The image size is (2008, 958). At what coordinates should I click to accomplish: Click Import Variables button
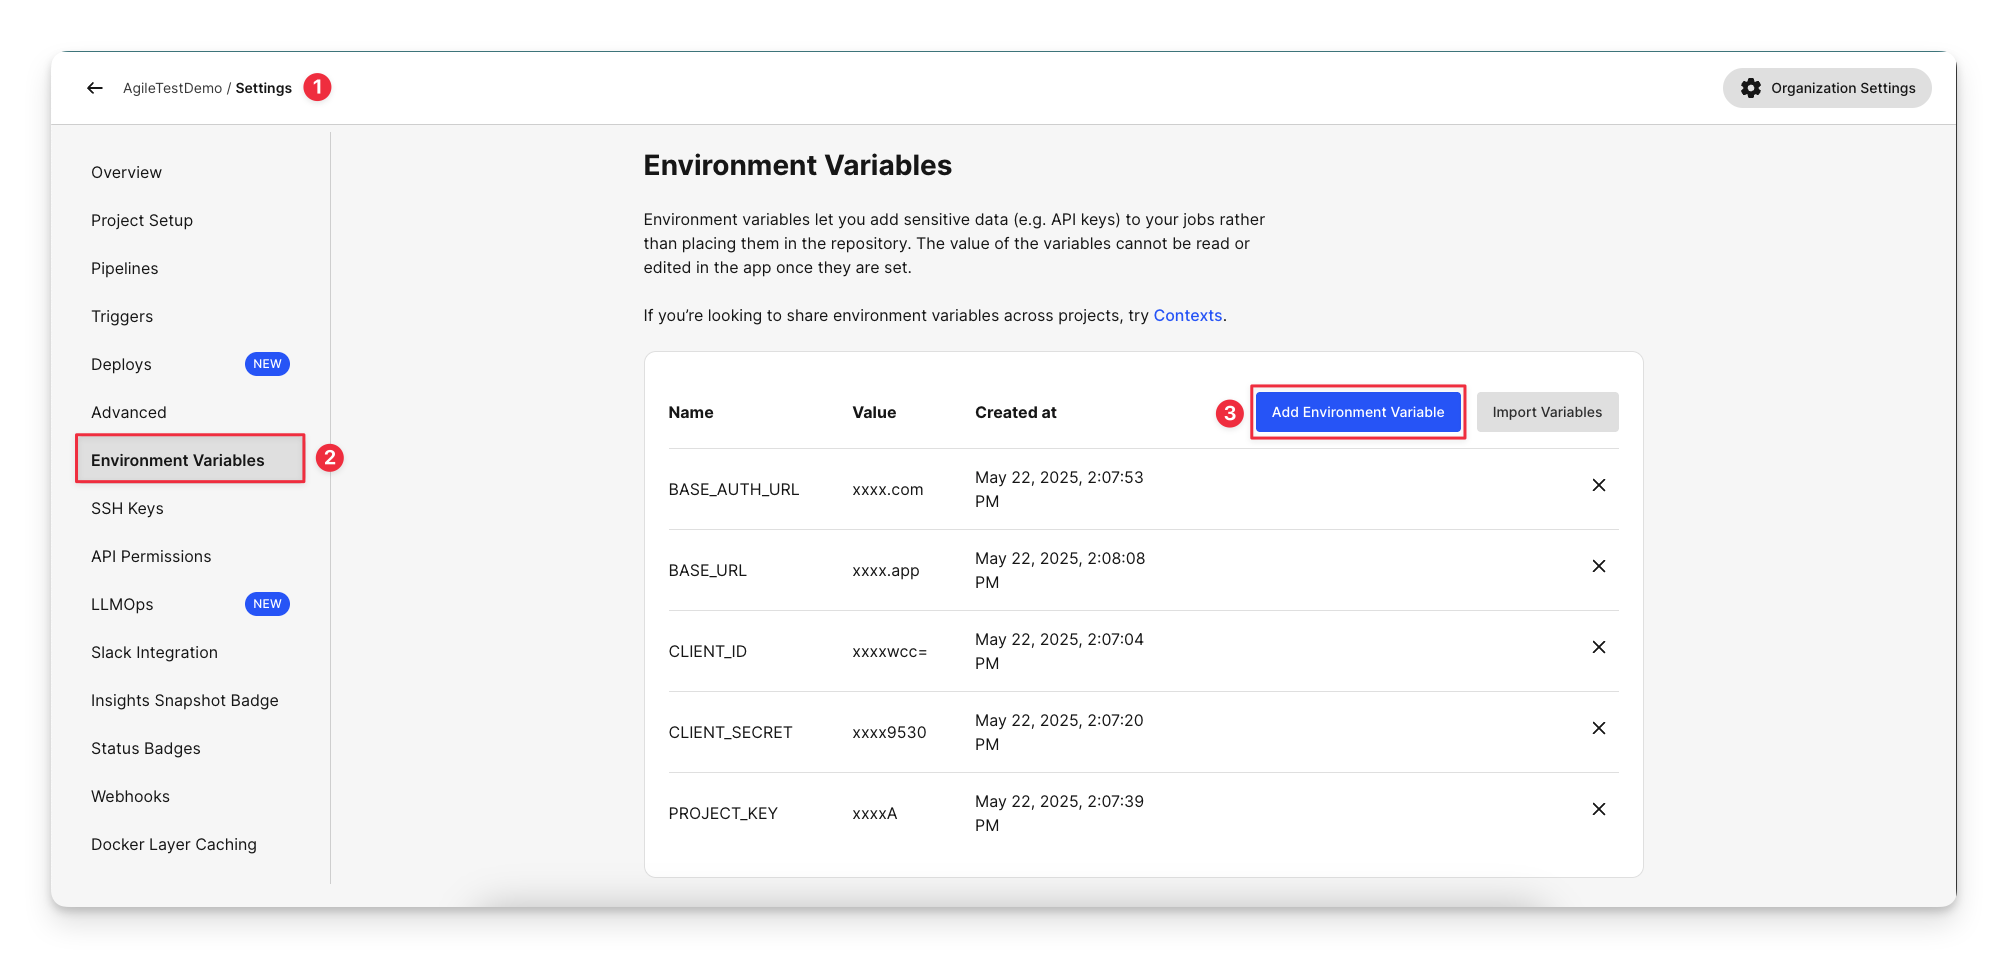coord(1546,412)
